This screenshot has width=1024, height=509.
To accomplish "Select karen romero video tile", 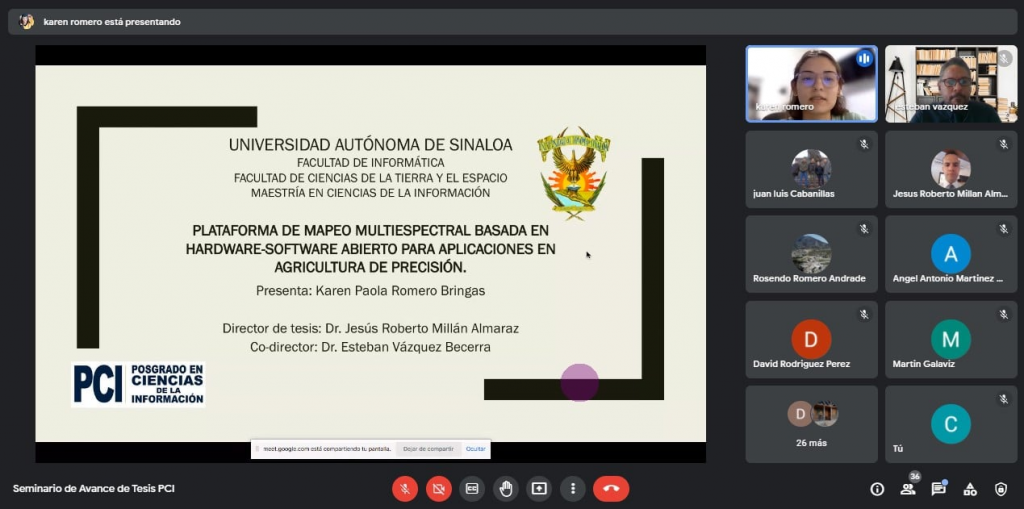I will coord(812,84).
